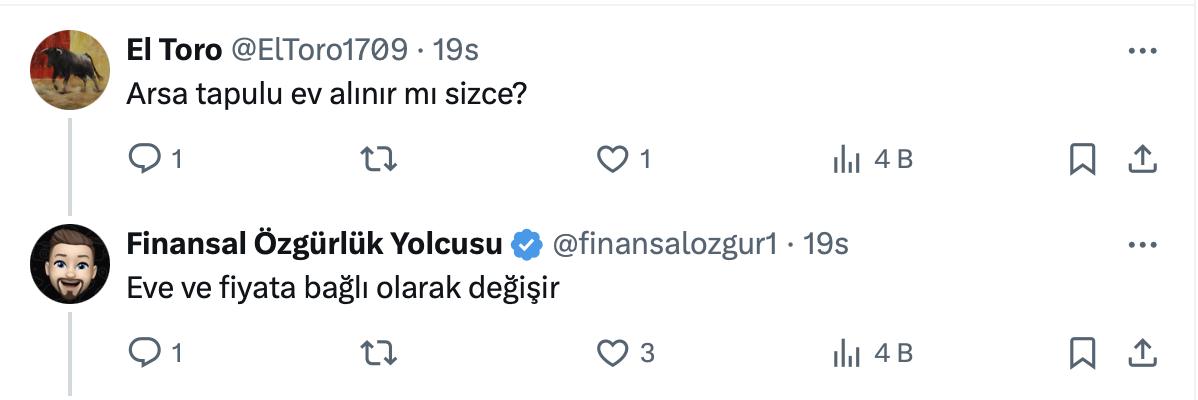Reply to Finansal Özgürlük Yolcusu's tweet
The width and height of the screenshot is (1198, 400).
[x=145, y=352]
